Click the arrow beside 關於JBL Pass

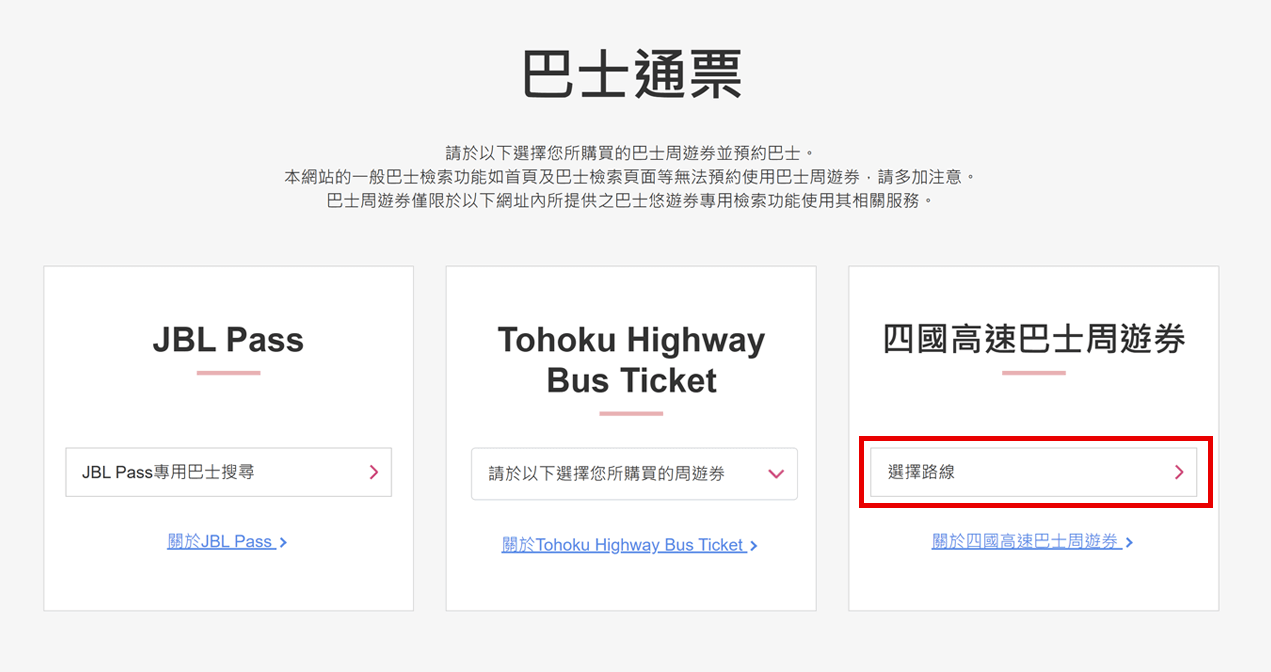tap(284, 542)
